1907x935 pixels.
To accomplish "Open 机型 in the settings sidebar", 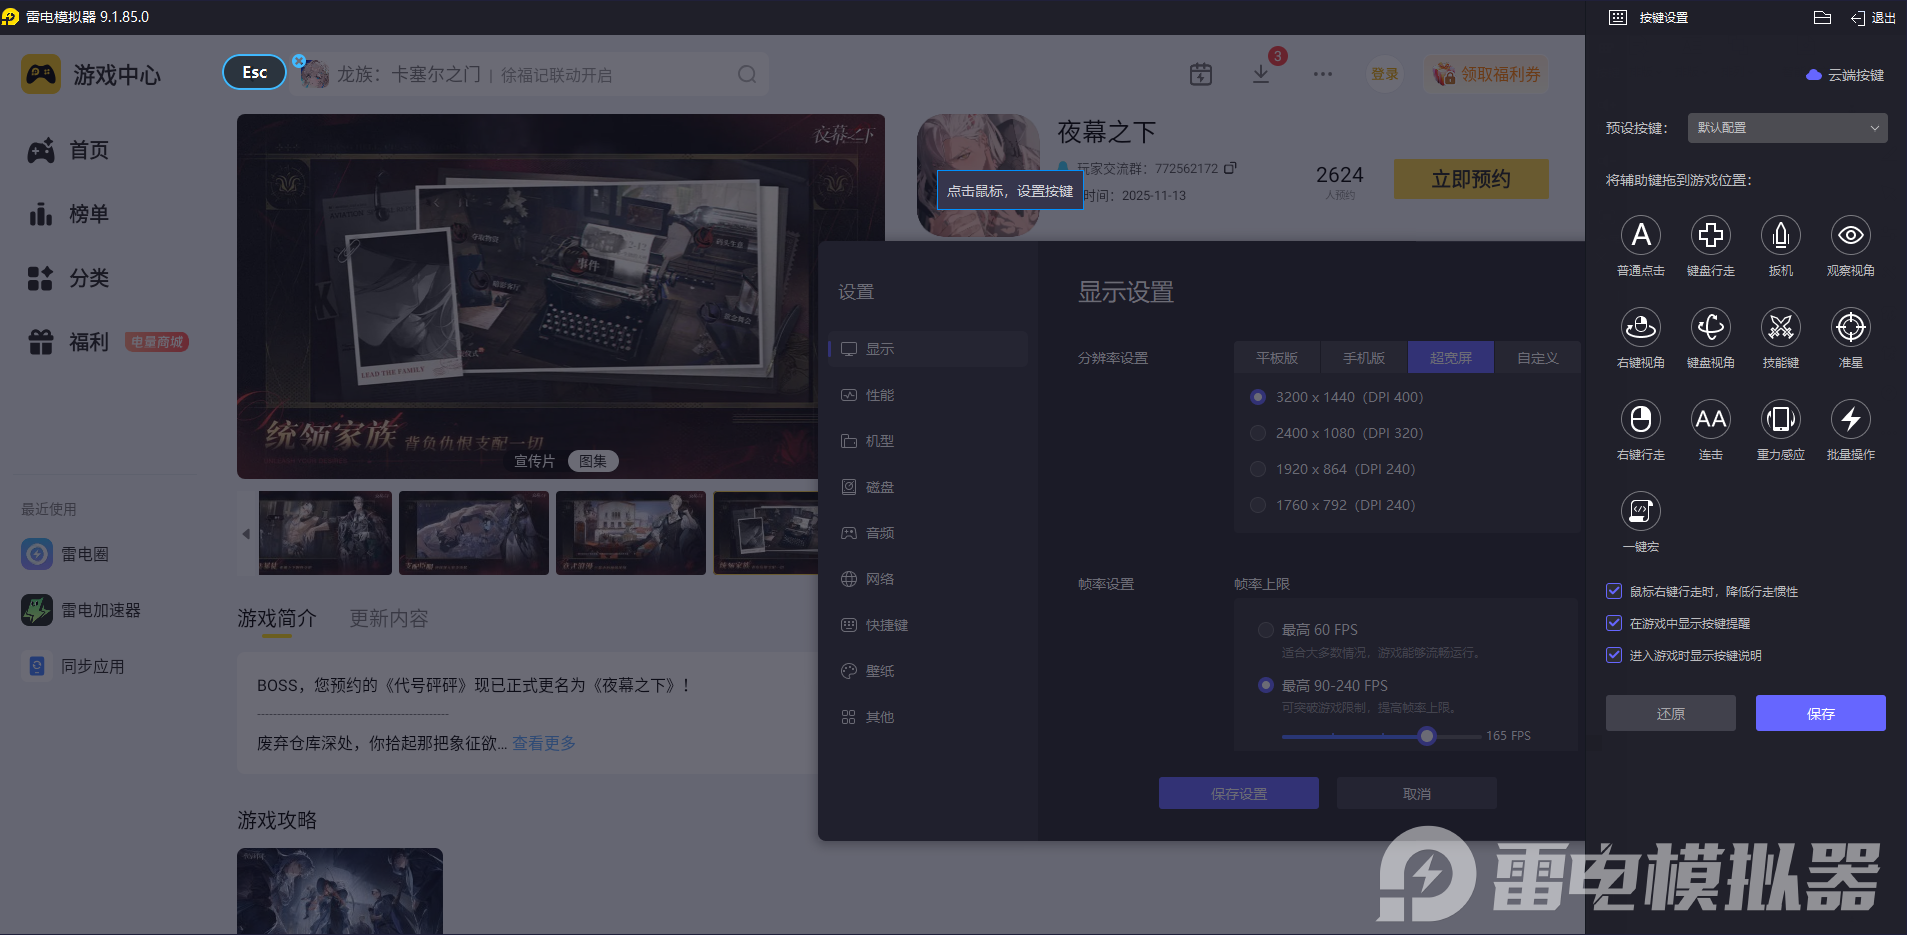I will (x=928, y=441).
